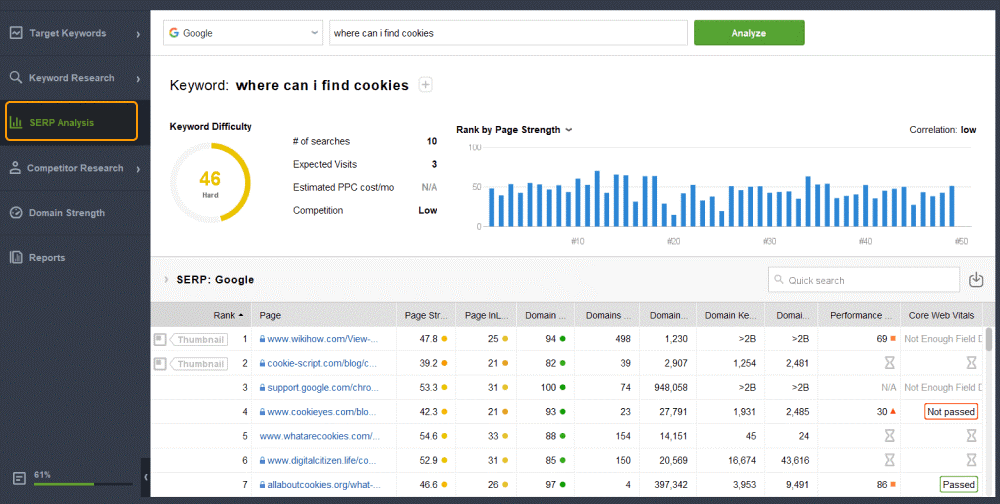Click the Passed badge for allaboutcookies
Viewport: 1000px width, 504px height.
click(x=959, y=484)
